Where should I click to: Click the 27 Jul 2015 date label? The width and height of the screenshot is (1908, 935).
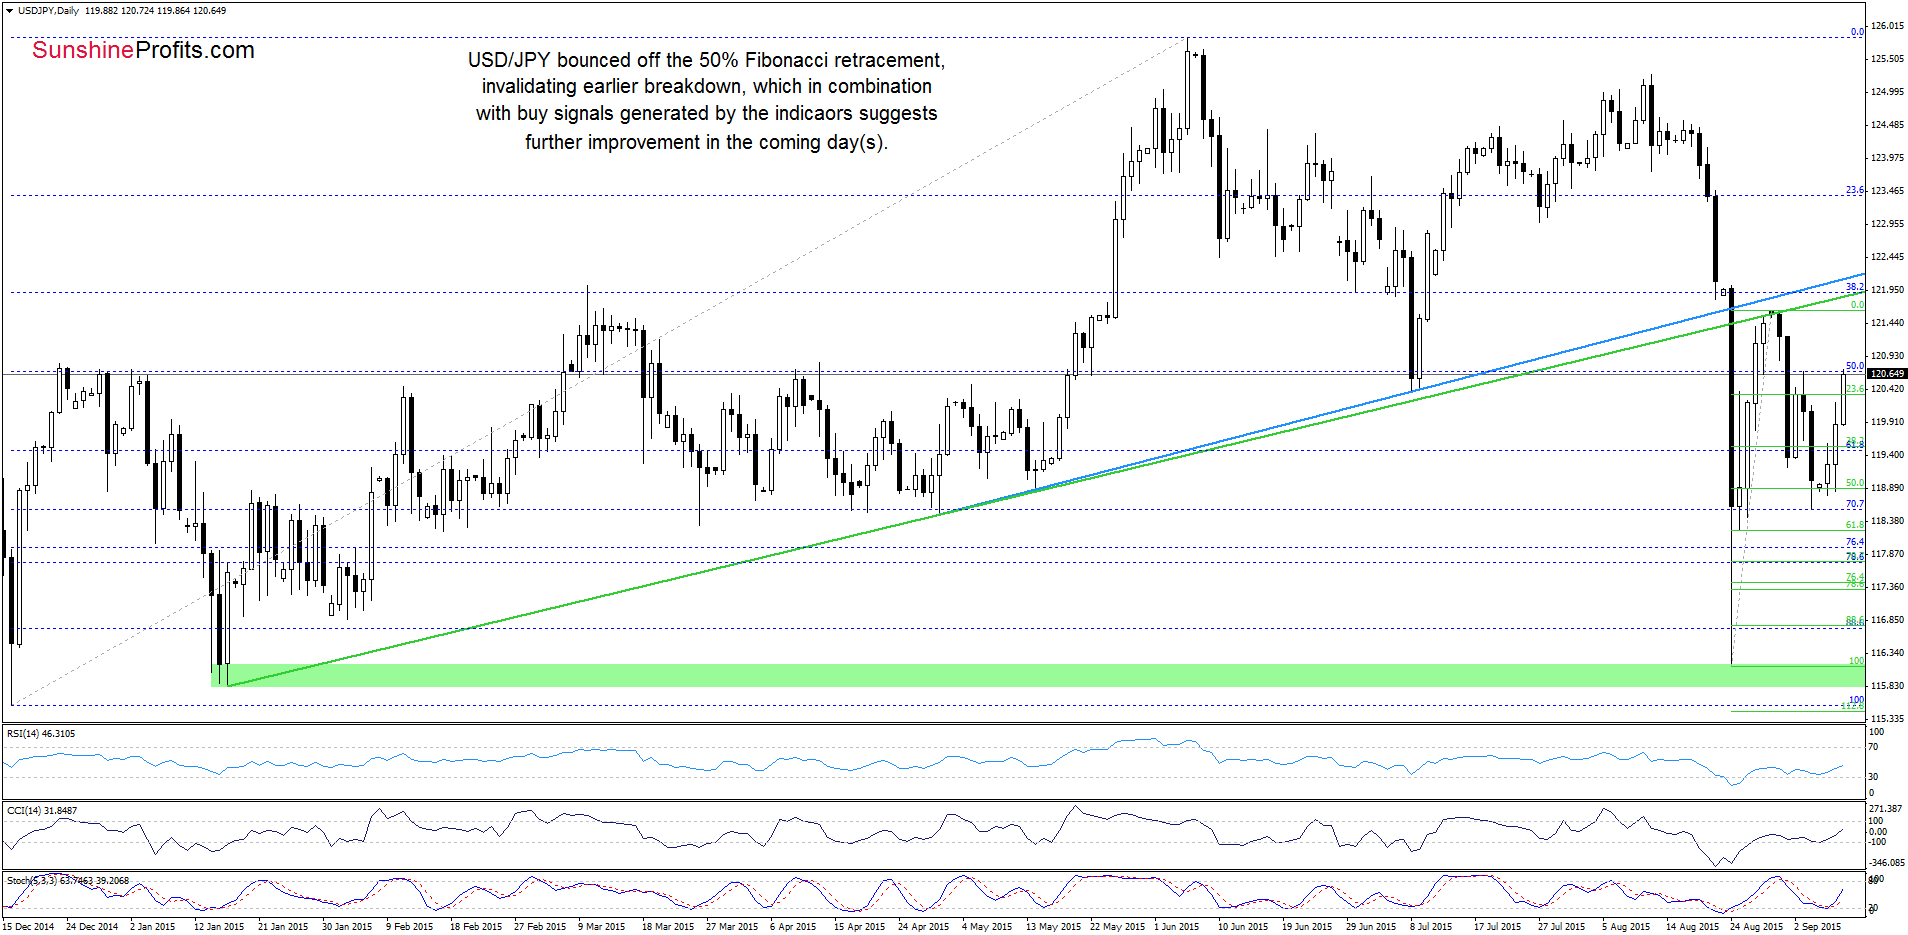pyautogui.click(x=1562, y=927)
